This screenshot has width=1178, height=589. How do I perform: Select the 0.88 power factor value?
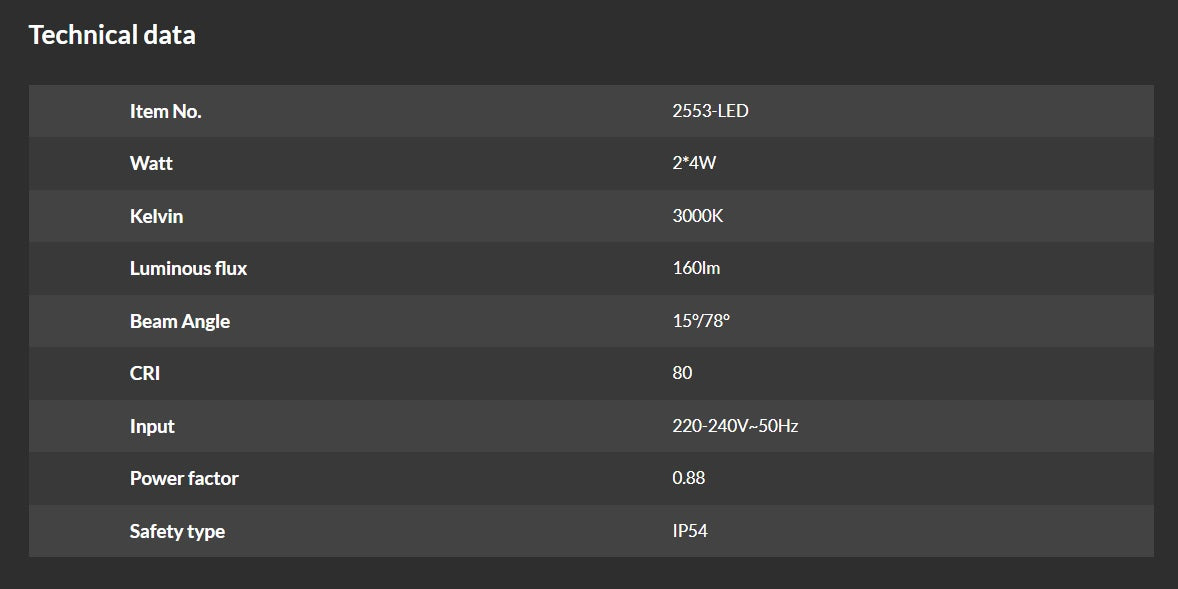click(x=688, y=478)
